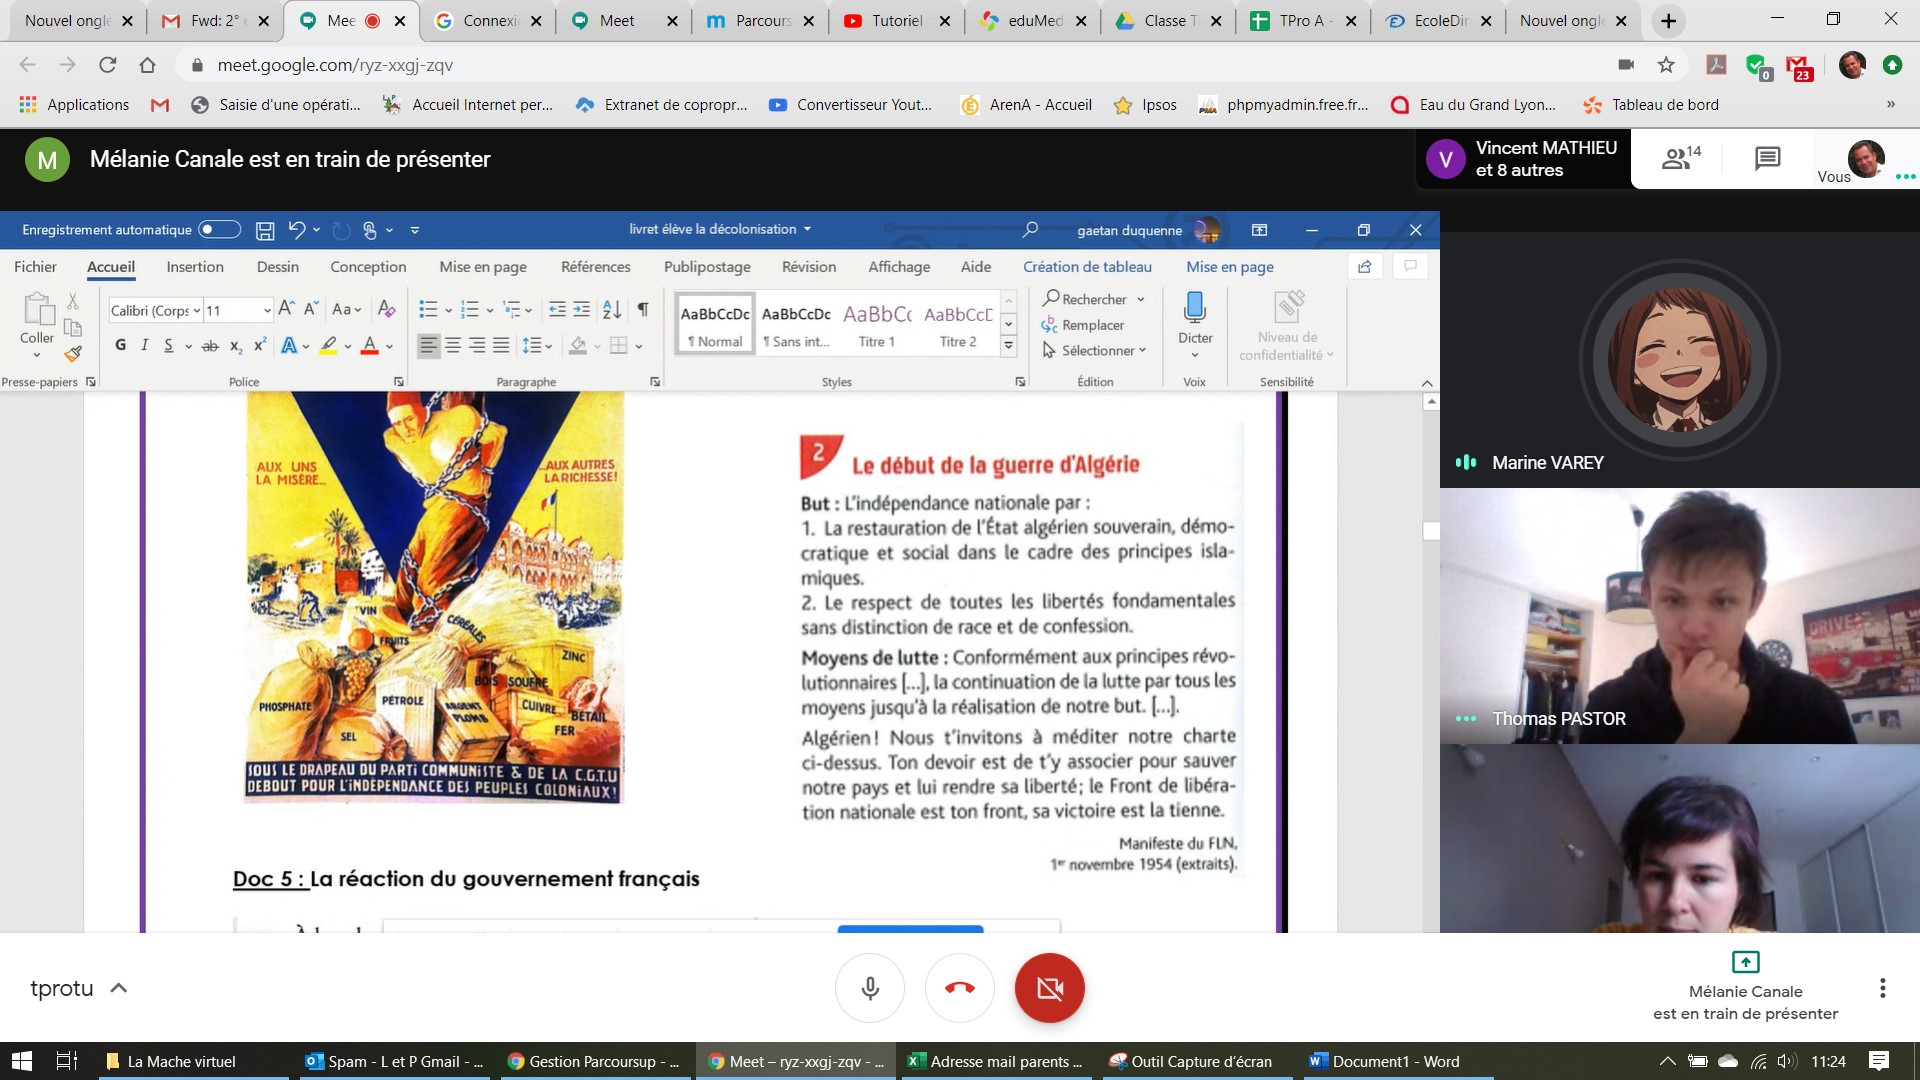Click Chrome reload page button
The image size is (1920, 1080).
[x=107, y=65]
